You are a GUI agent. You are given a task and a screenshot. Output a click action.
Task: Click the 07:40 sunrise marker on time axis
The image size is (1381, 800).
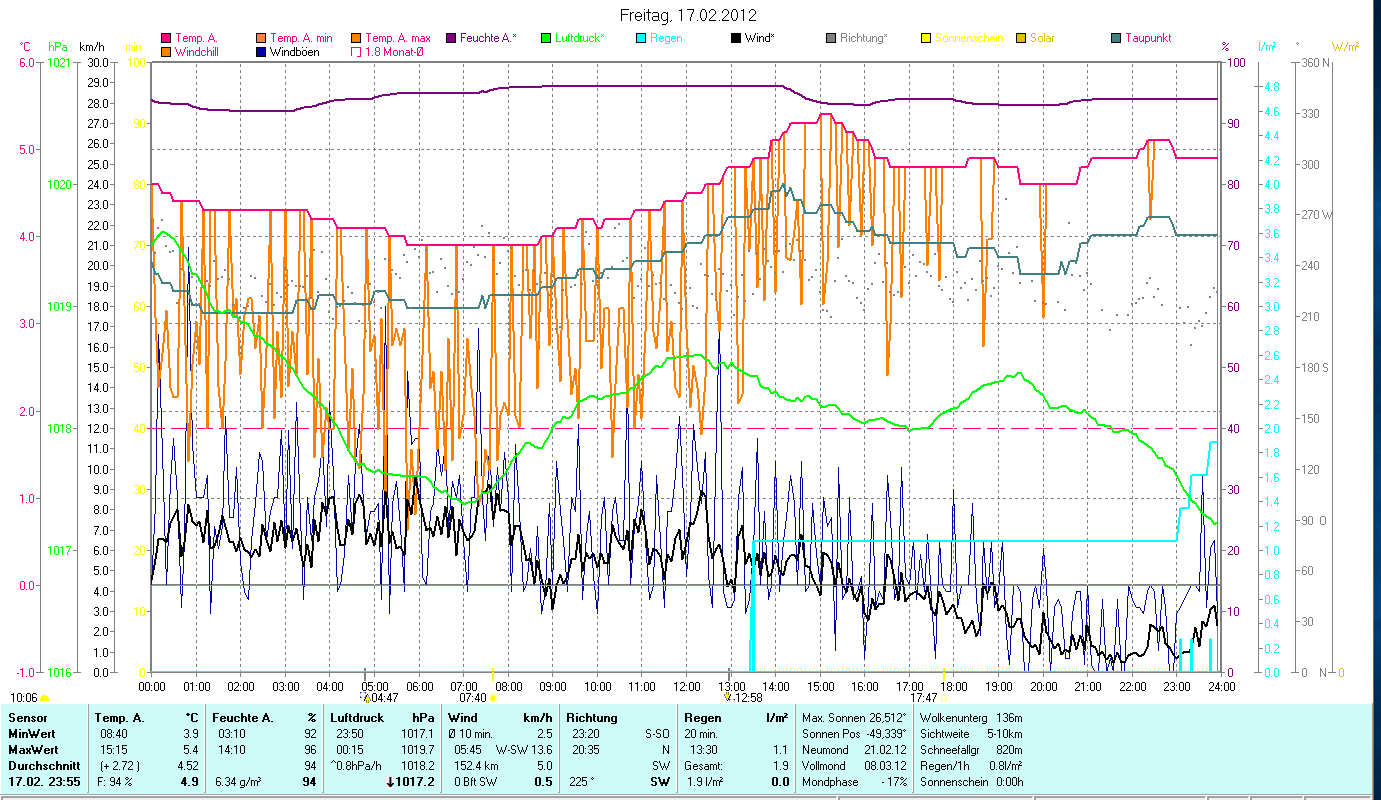click(x=473, y=698)
